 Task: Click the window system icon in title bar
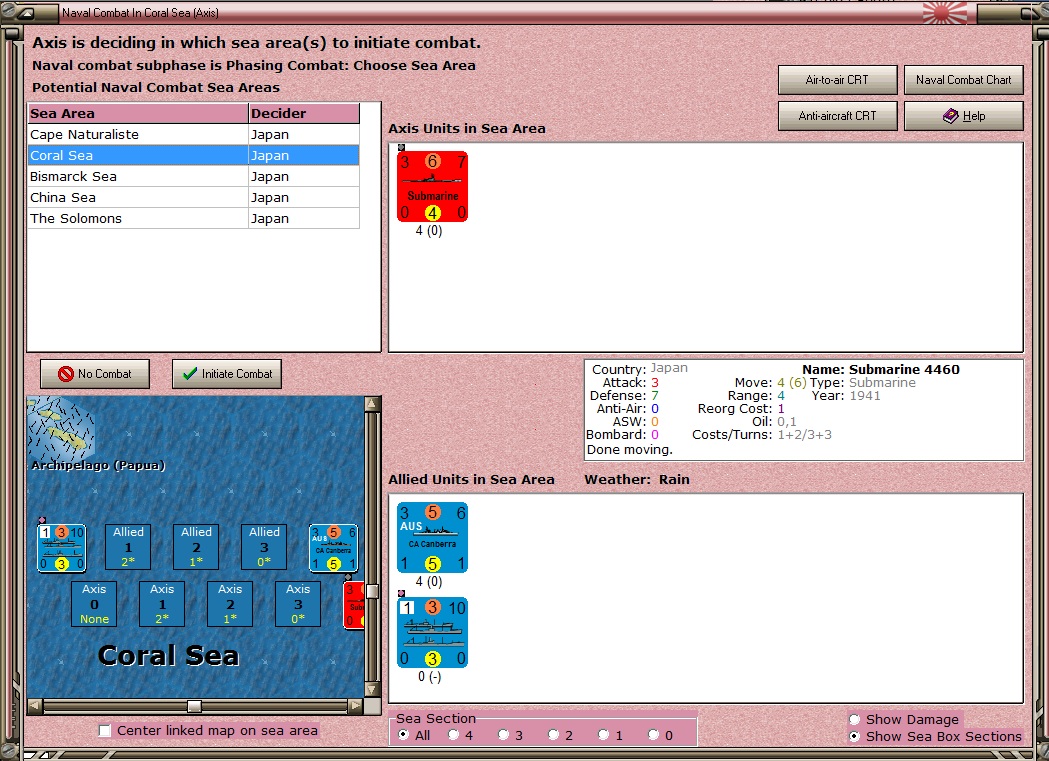click(25, 13)
